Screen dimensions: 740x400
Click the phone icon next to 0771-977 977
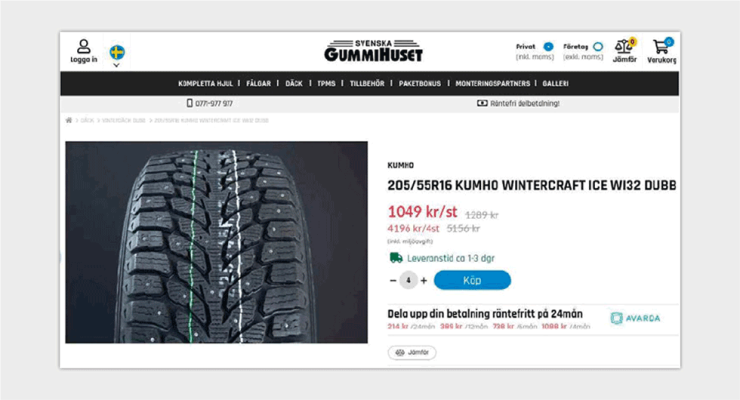(189, 103)
